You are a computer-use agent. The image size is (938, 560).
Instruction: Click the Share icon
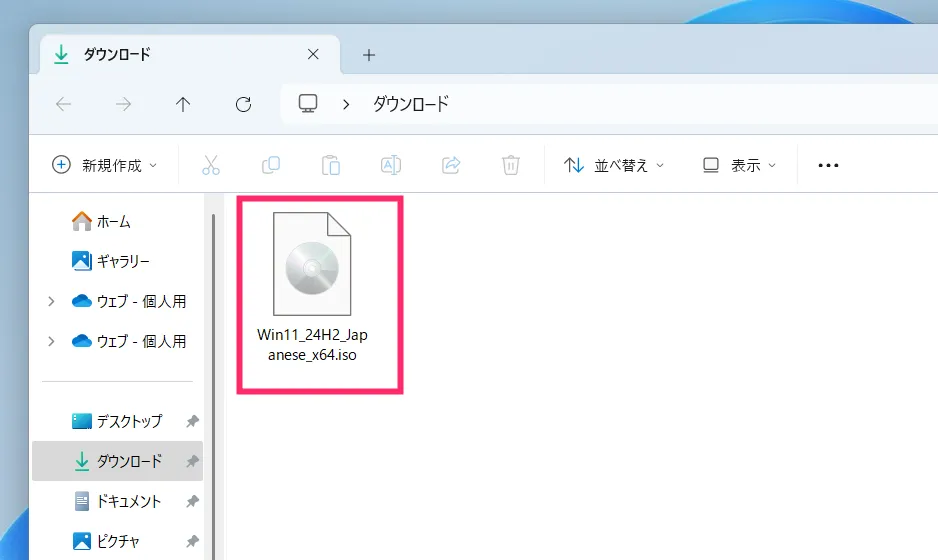tap(450, 165)
